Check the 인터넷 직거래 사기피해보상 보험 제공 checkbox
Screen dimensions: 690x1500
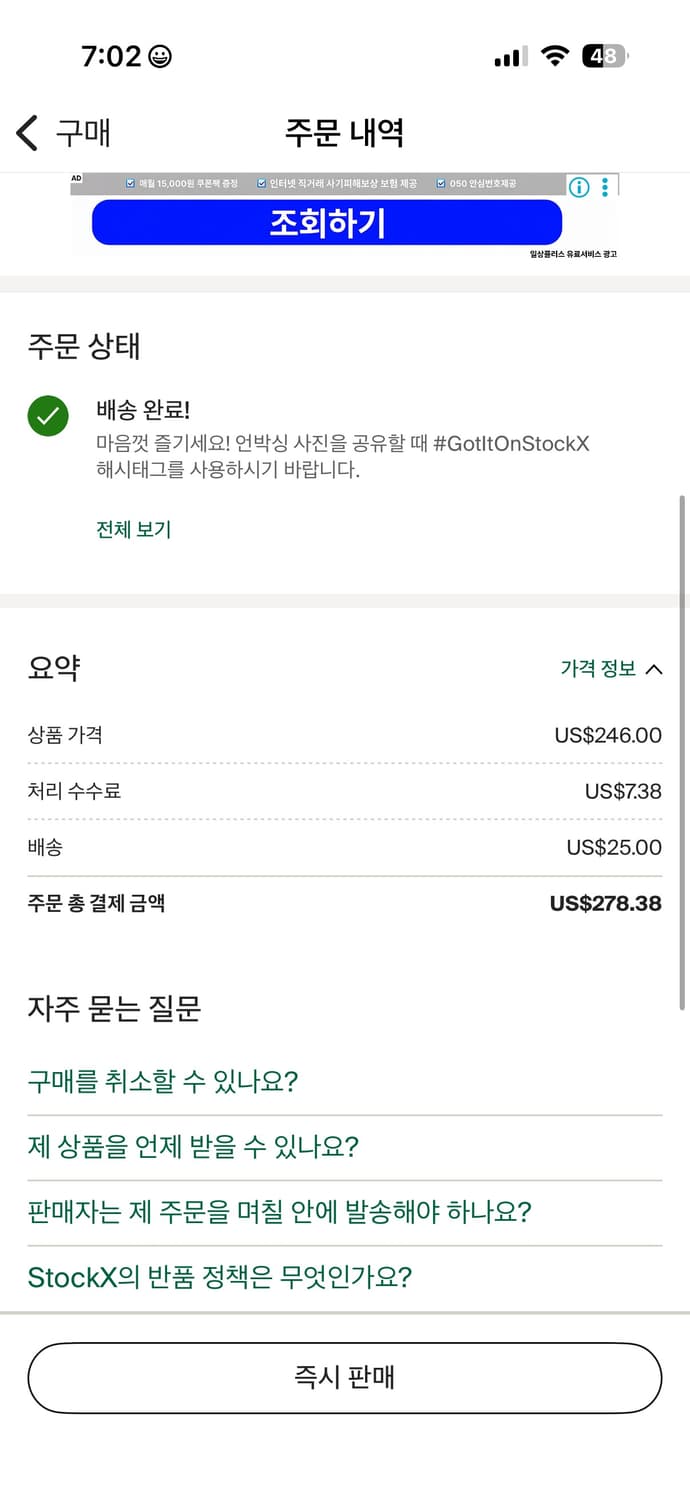coord(258,183)
